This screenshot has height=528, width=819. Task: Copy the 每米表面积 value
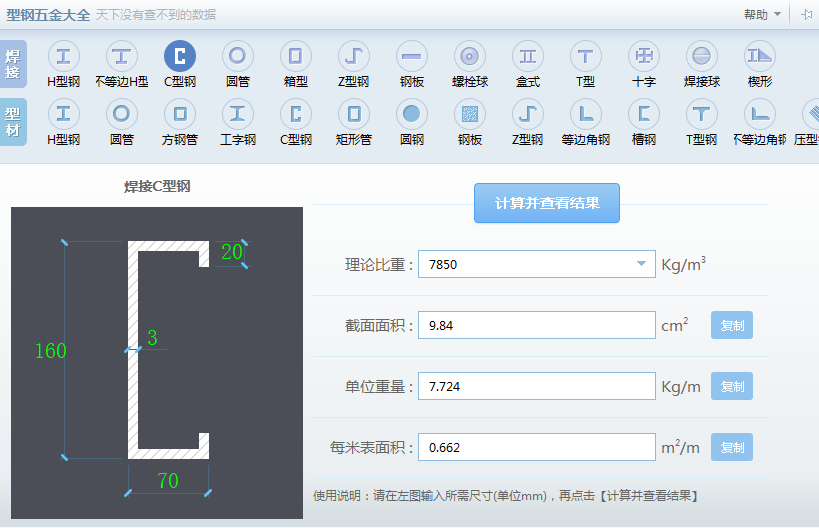(732, 448)
